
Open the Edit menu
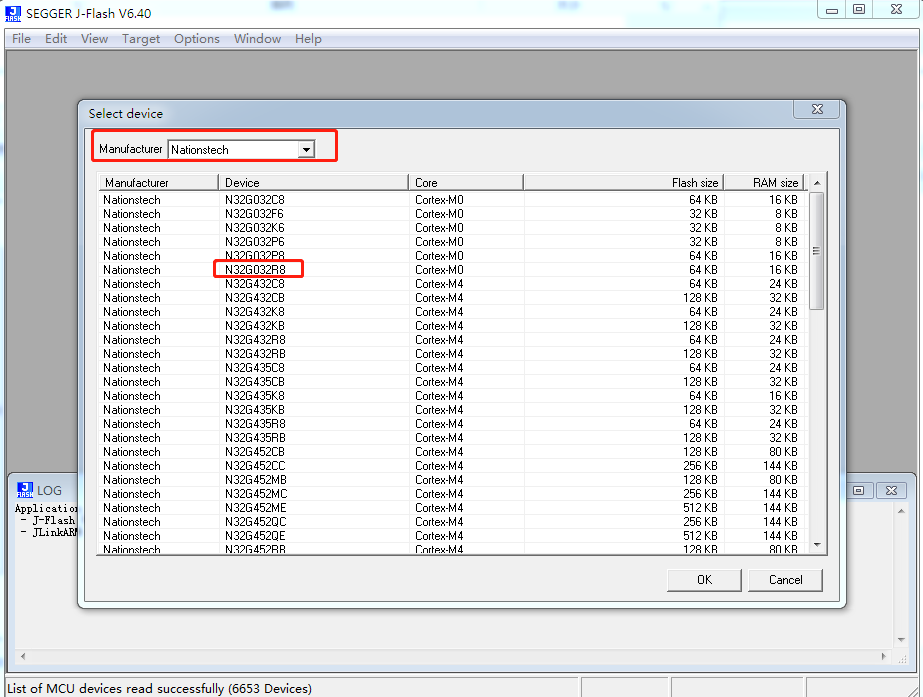[56, 39]
